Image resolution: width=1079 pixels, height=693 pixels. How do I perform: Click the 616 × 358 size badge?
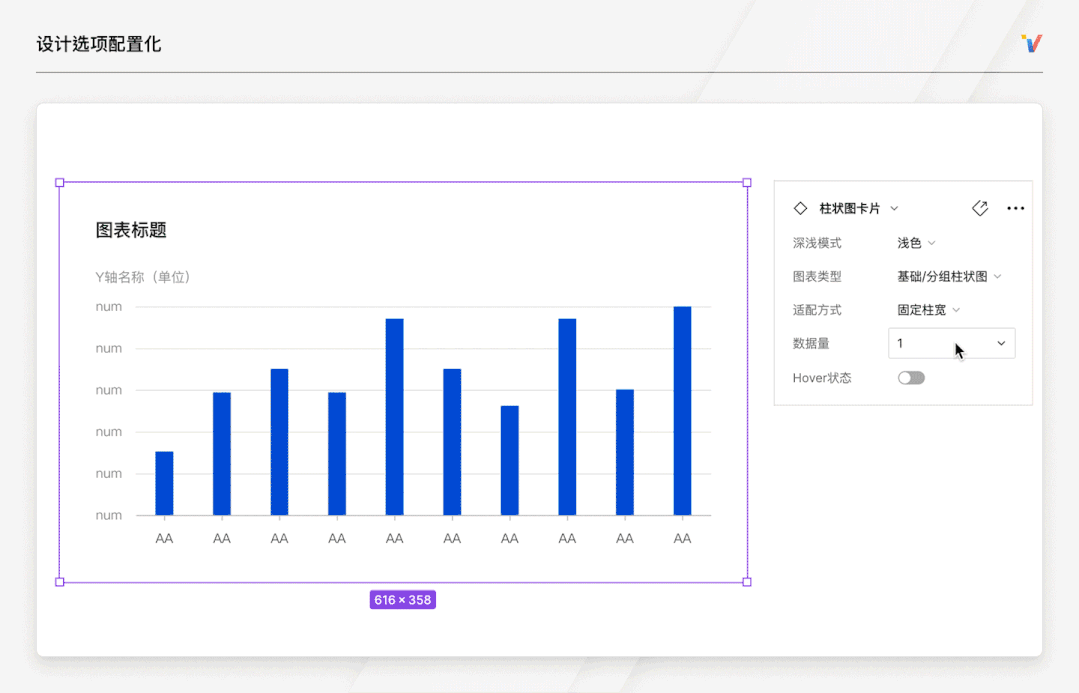pos(402,599)
